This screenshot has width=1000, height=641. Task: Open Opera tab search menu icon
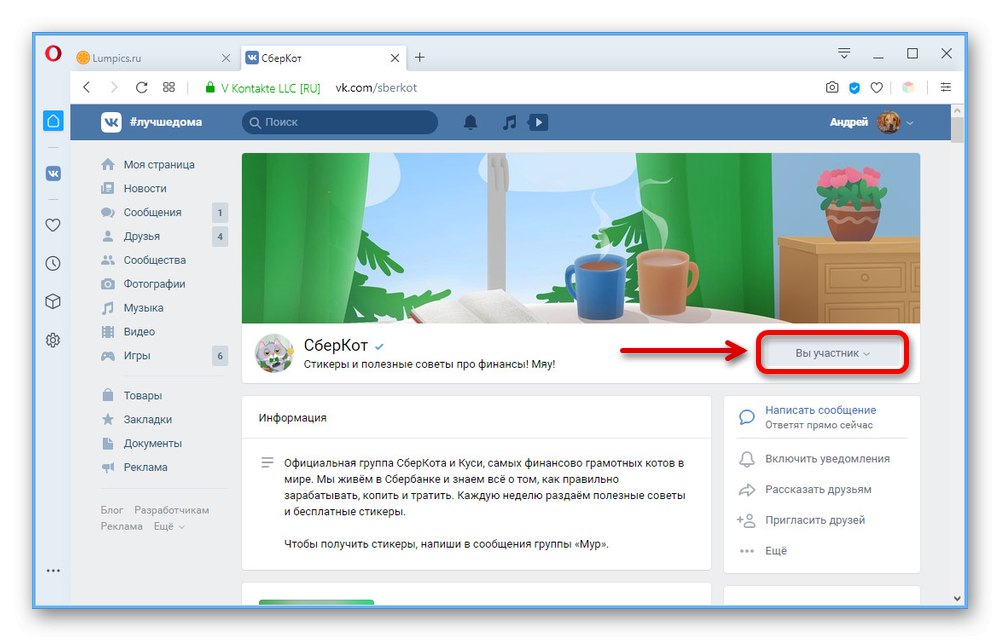(844, 54)
